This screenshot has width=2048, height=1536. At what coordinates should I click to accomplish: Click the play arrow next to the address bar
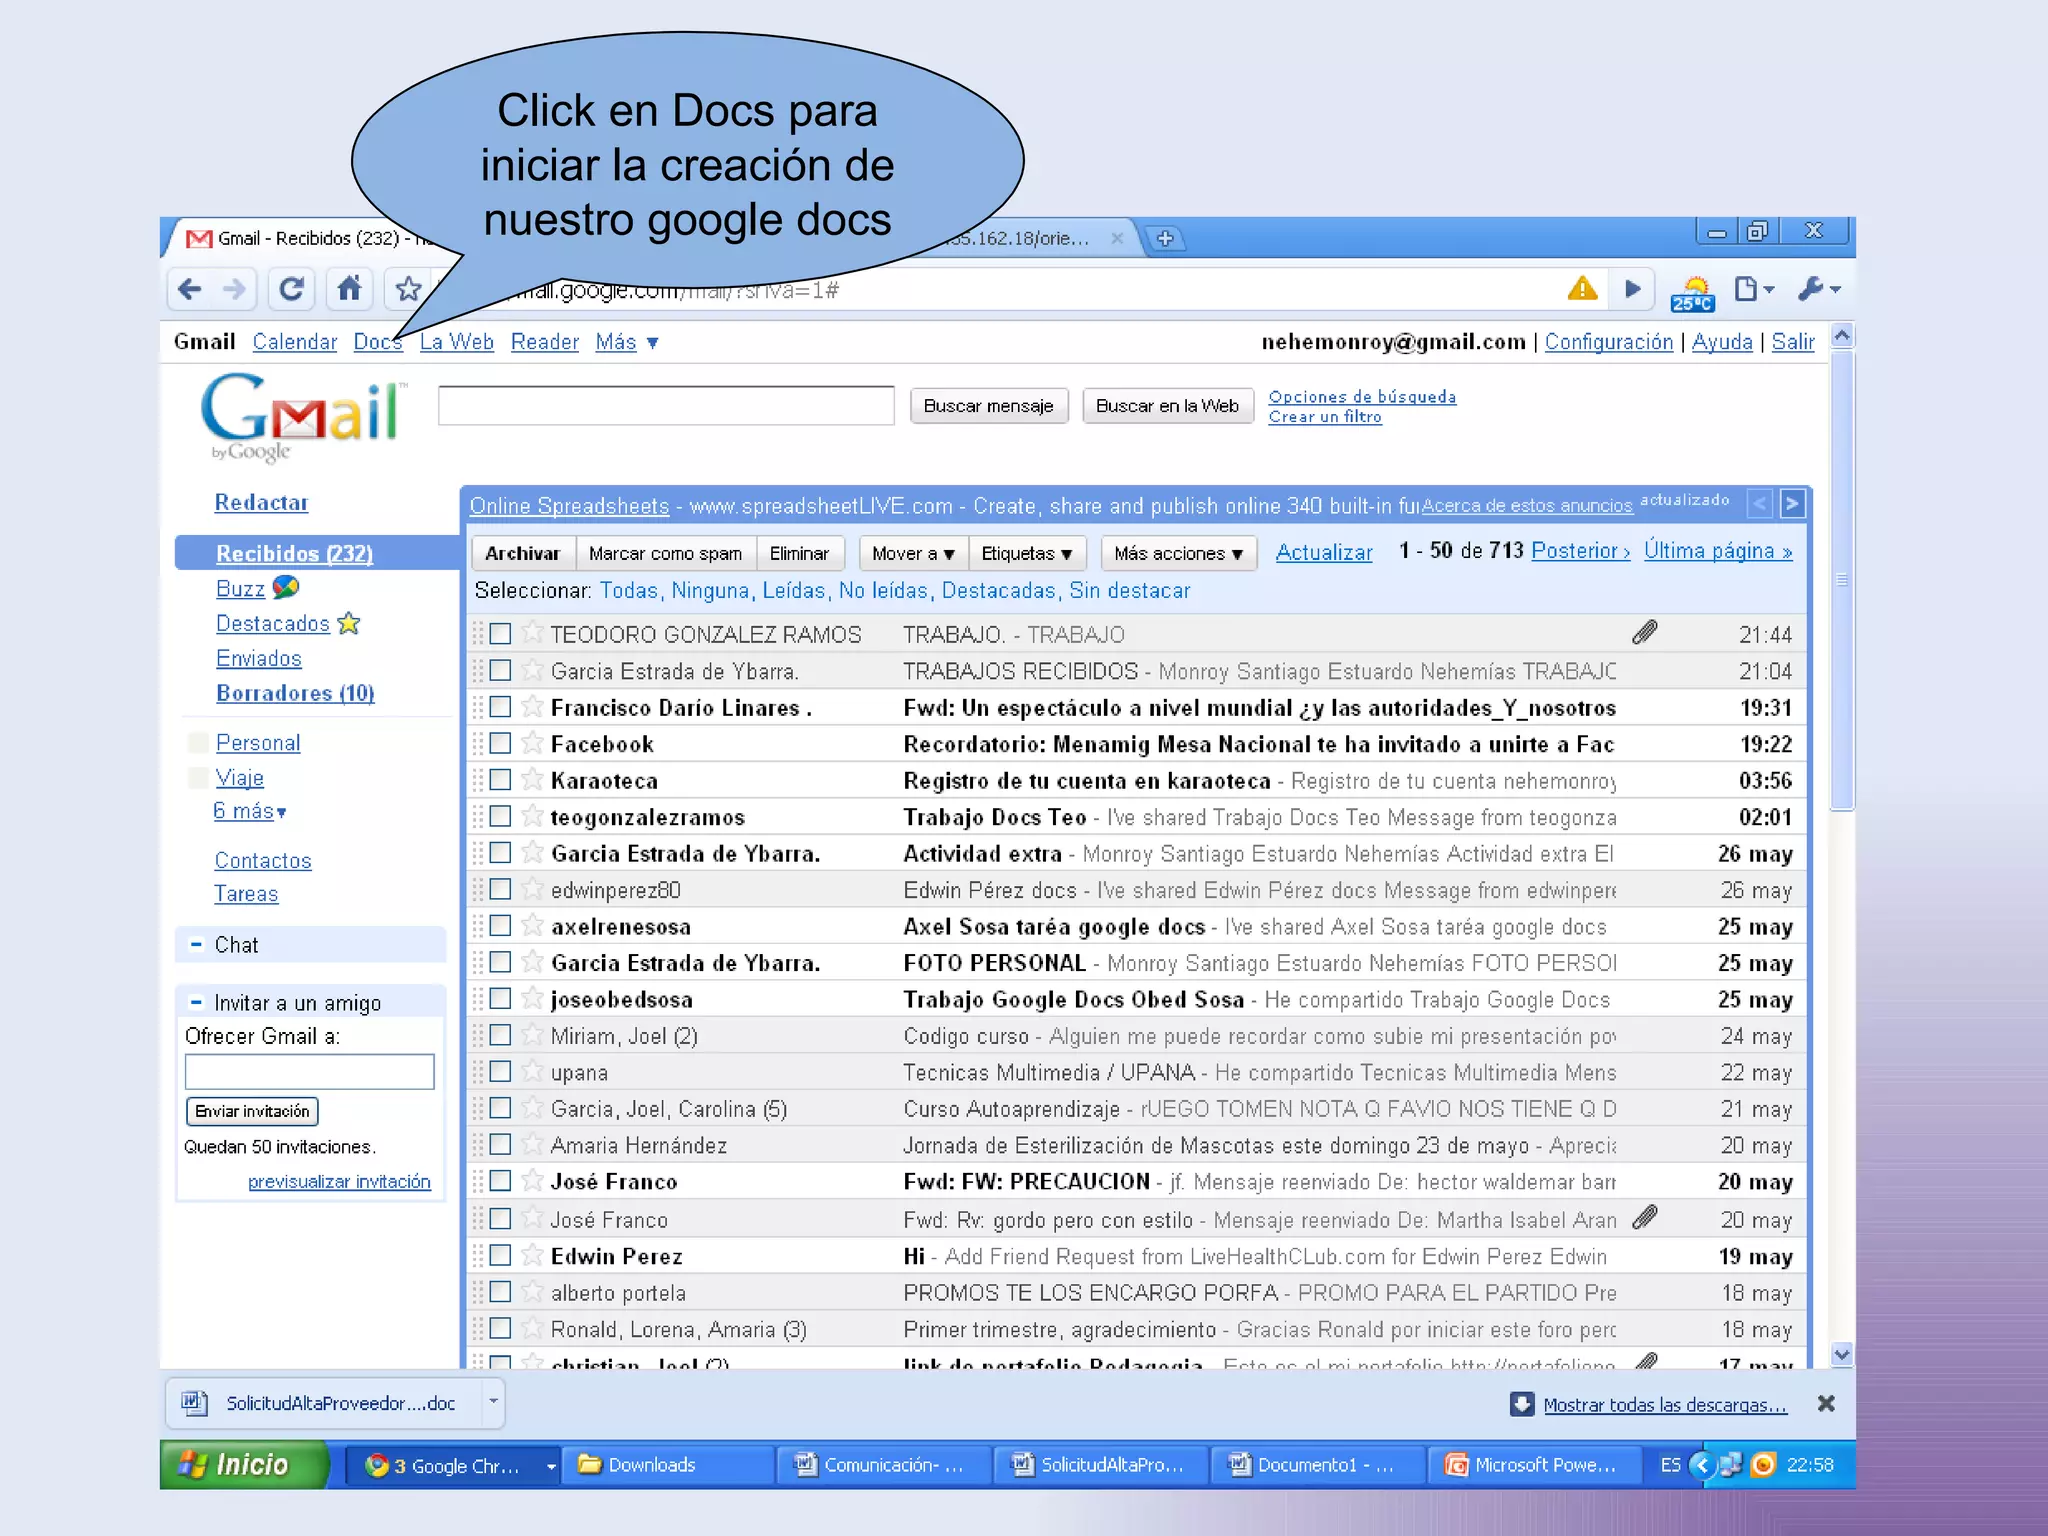[x=1633, y=289]
